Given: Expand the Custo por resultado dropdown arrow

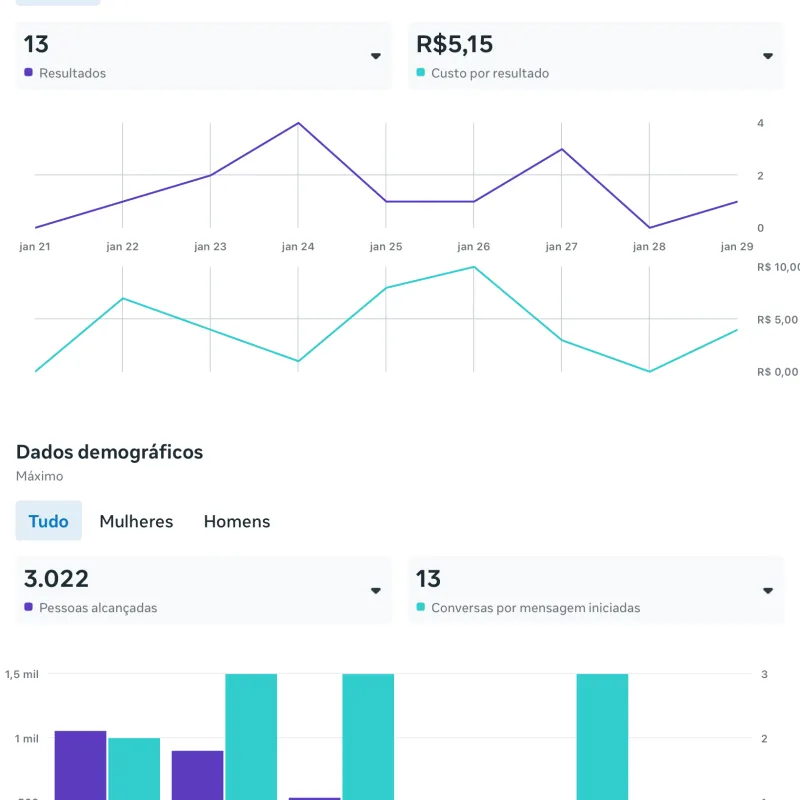Looking at the screenshot, I should (768, 56).
